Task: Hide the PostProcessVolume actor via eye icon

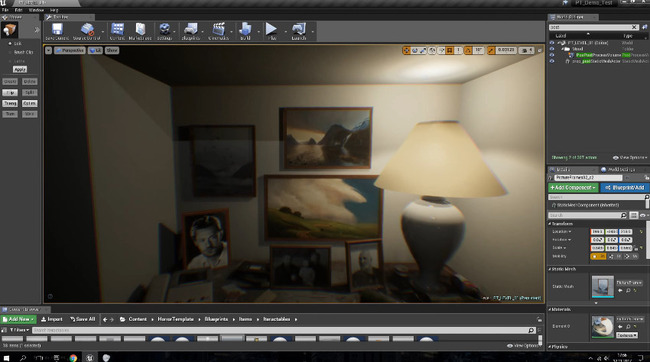Action: (x=552, y=55)
